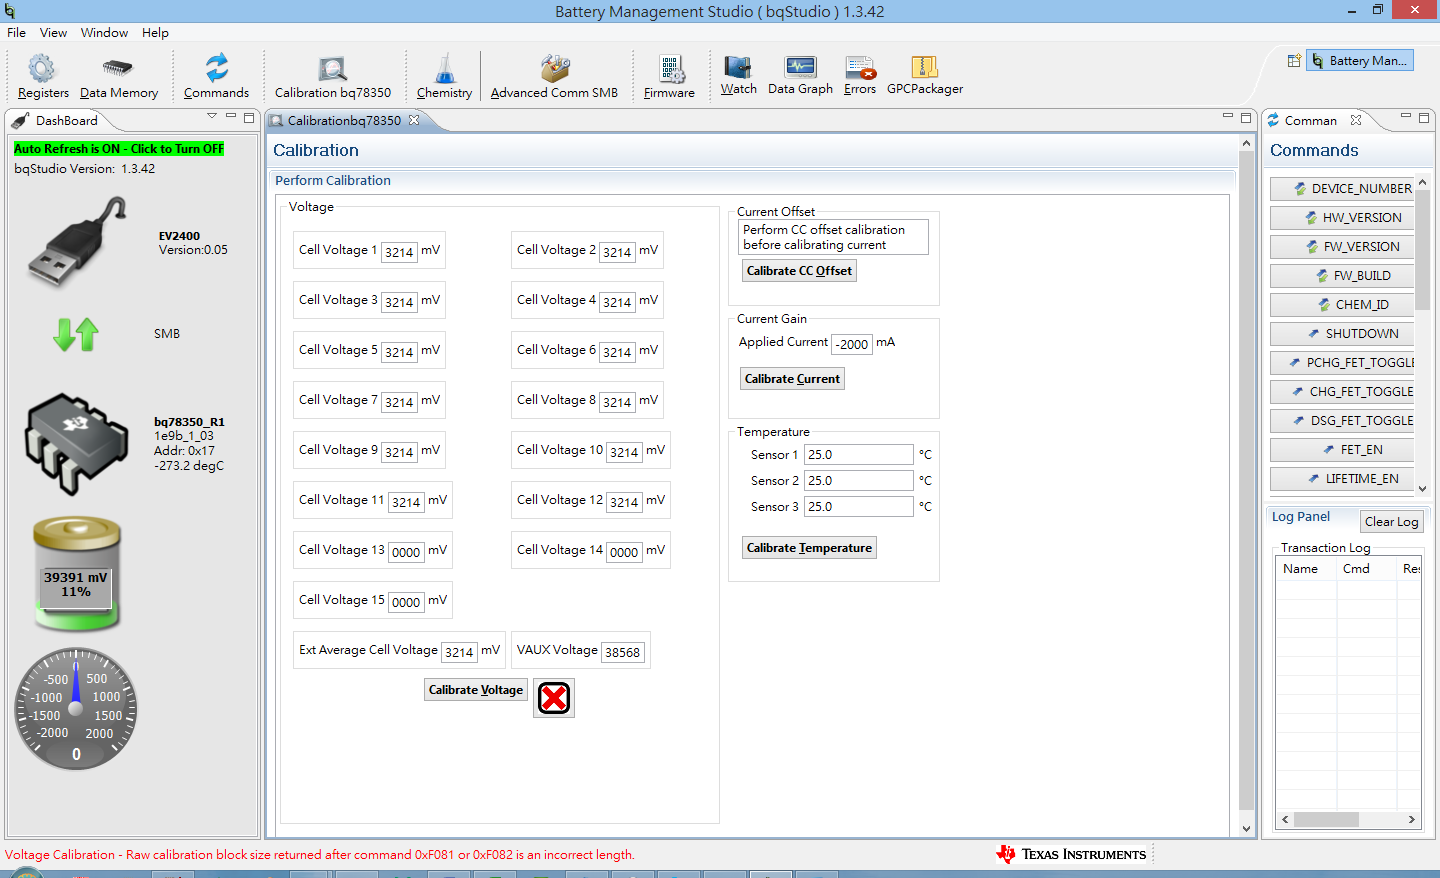Send the LIFETIME_EN command
Viewport: 1440px width, 878px height.
click(x=1342, y=479)
